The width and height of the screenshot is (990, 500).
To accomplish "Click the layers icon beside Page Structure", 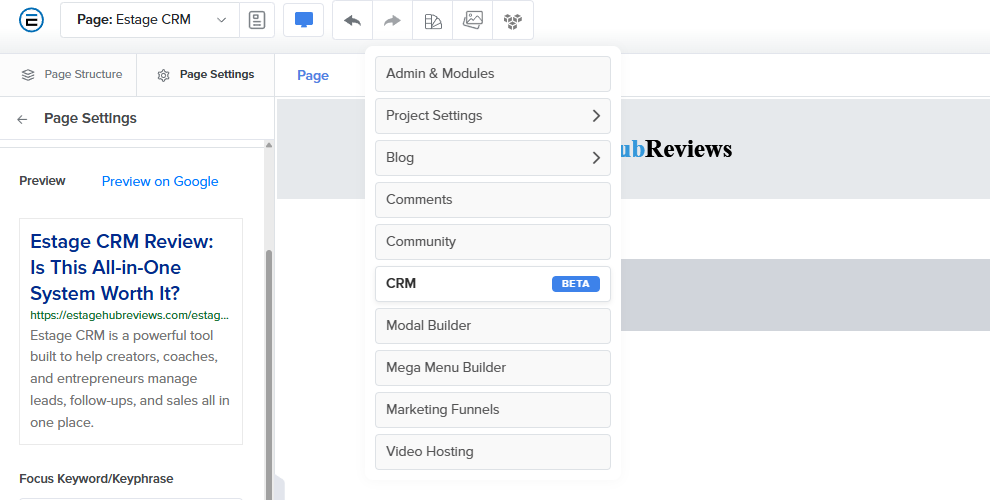I will [28, 74].
